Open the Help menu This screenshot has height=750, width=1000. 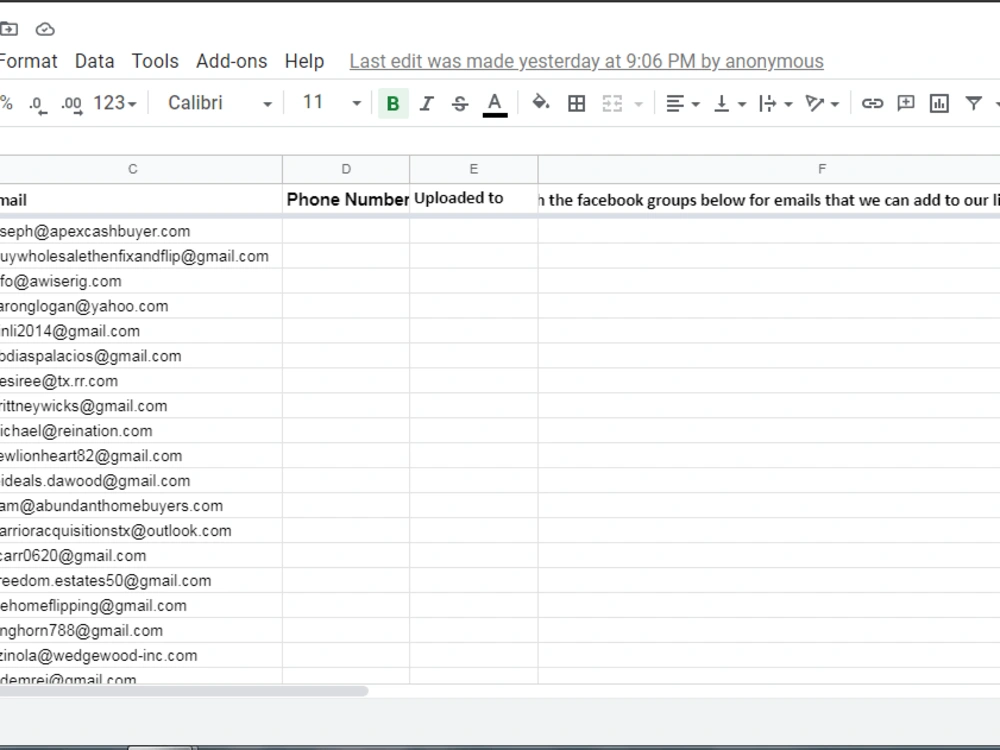(304, 61)
